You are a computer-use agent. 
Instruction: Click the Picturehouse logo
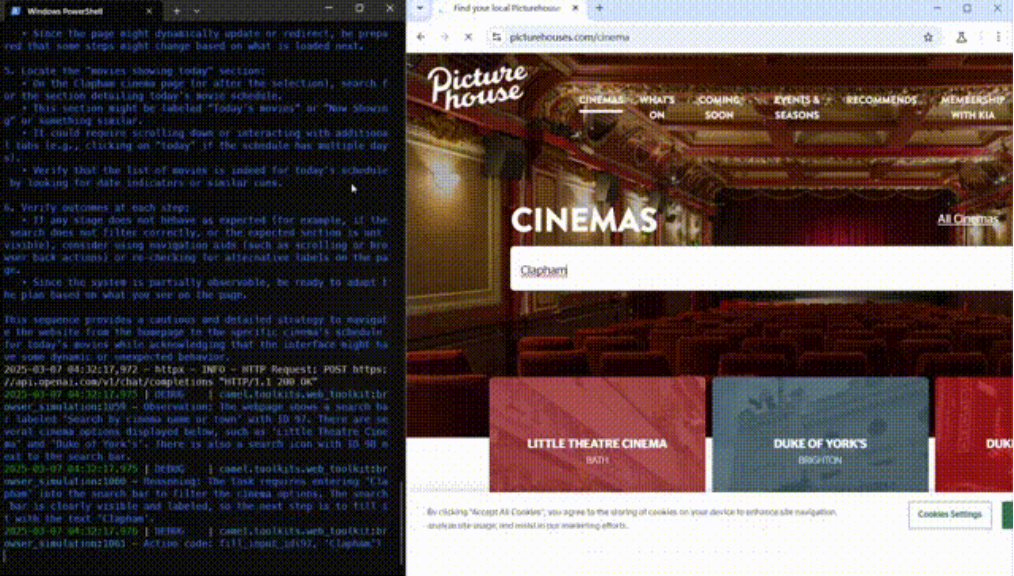click(x=477, y=86)
